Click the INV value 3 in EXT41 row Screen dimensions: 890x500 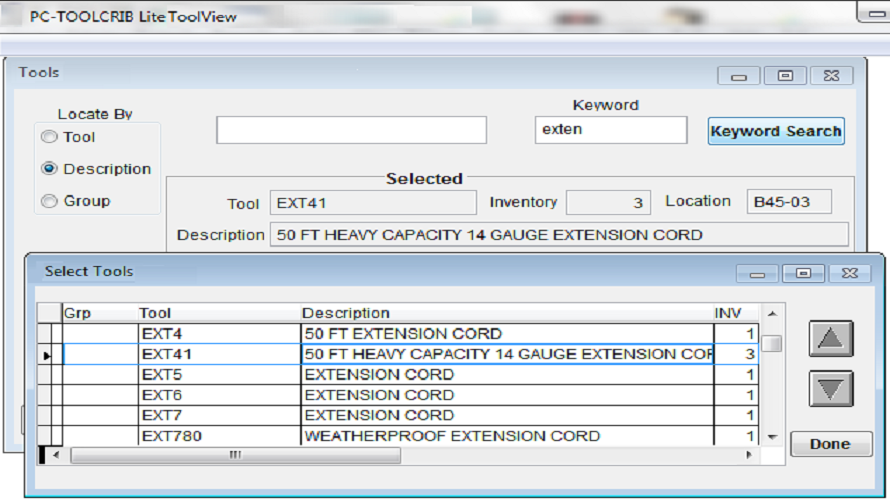(736, 354)
